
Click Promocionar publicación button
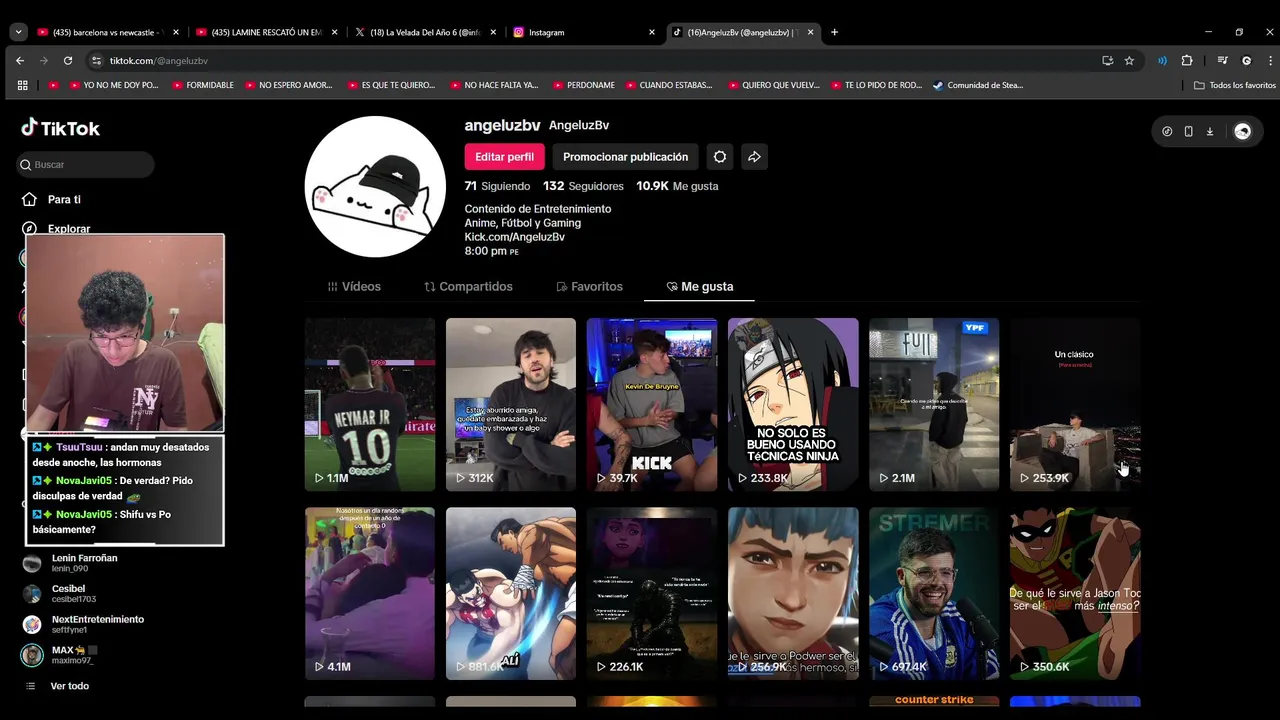coord(625,157)
